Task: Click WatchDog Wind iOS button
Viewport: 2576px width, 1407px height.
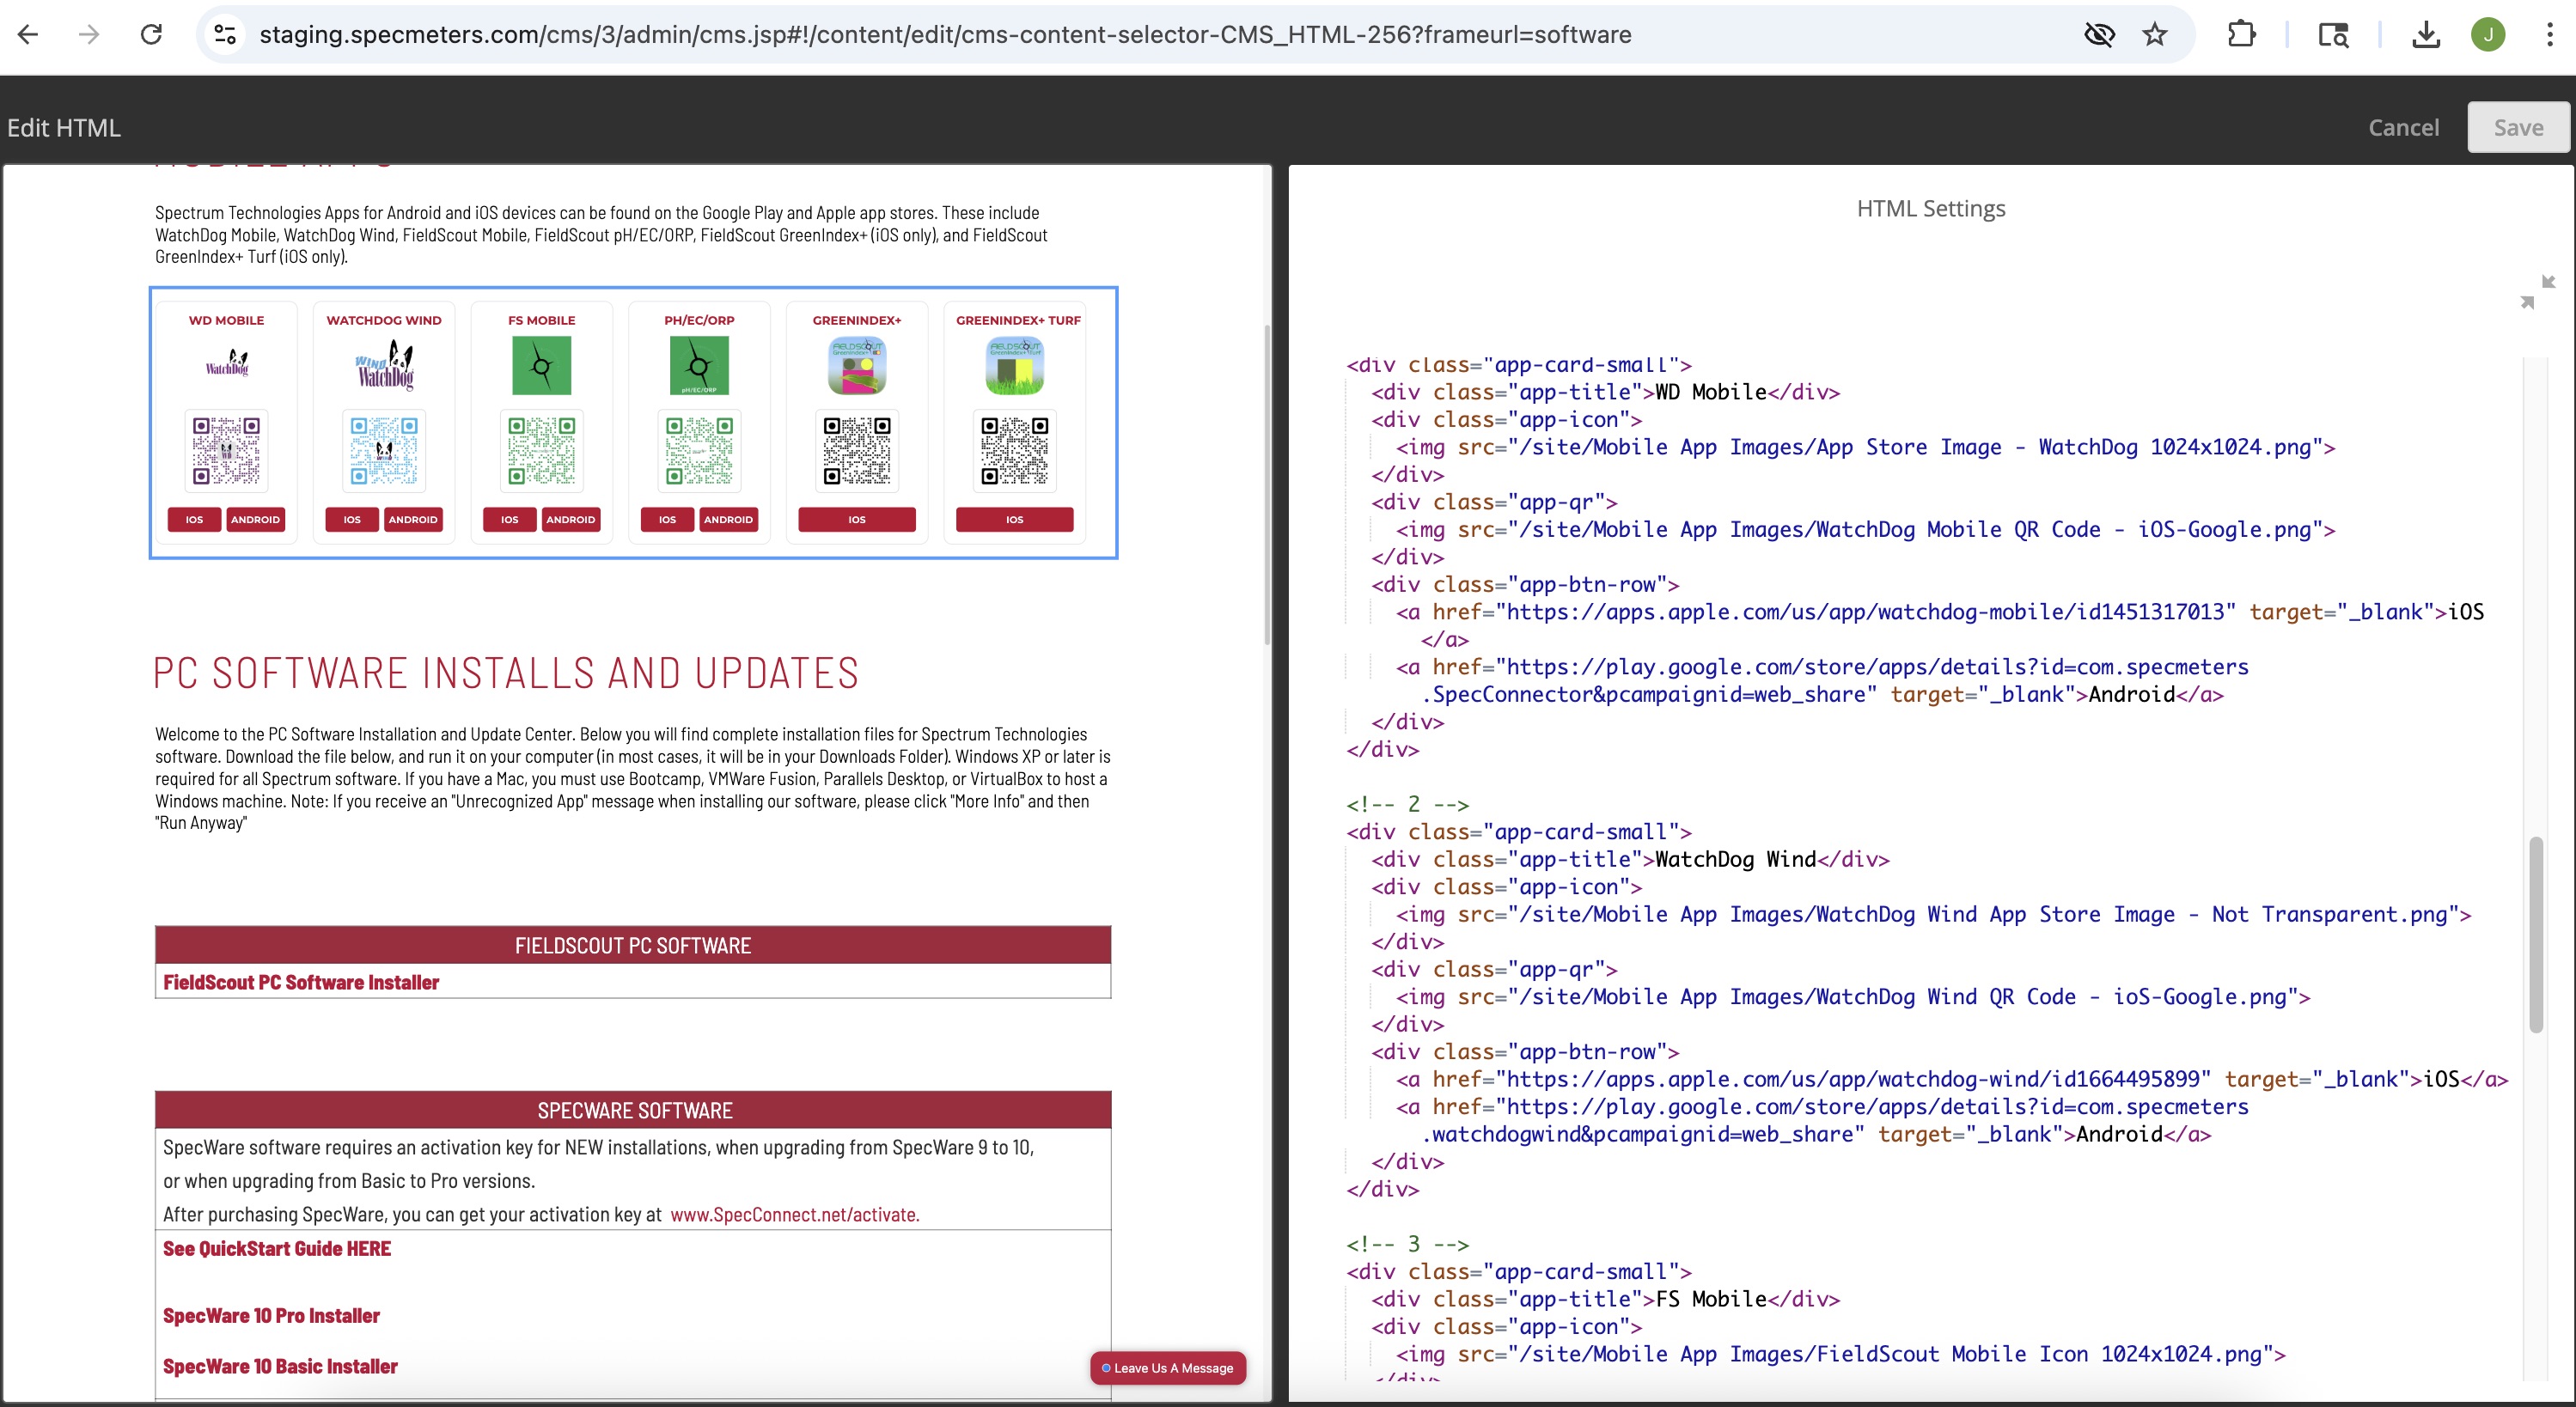Action: pyautogui.click(x=352, y=519)
